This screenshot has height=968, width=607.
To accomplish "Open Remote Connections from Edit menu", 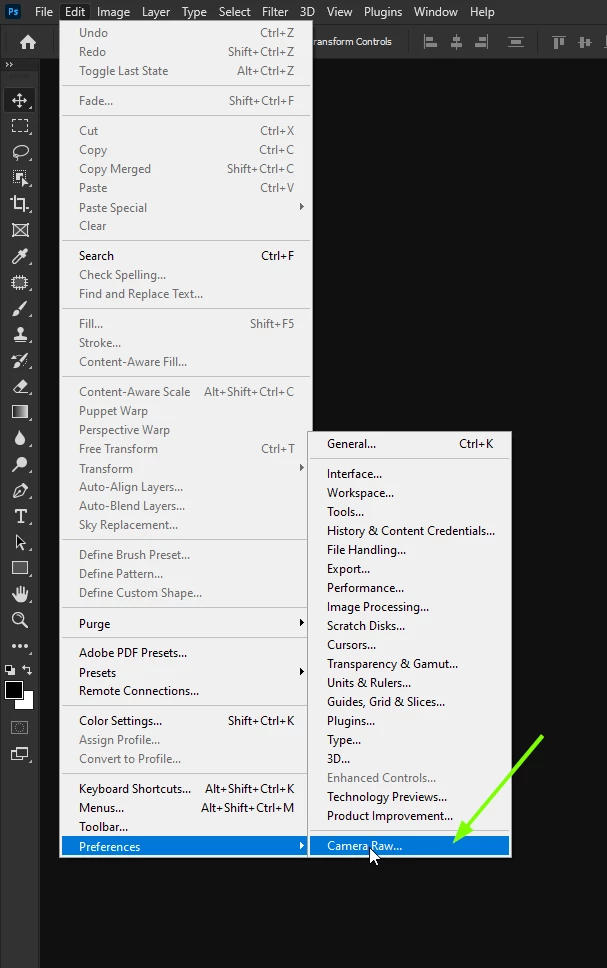I will click(x=185, y=691).
